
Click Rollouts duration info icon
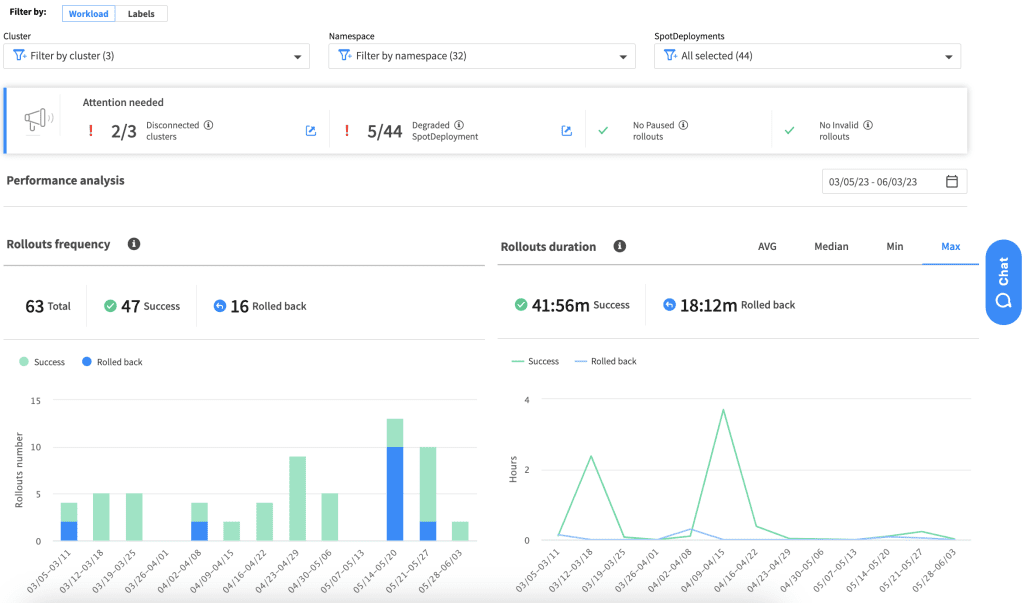pyautogui.click(x=619, y=246)
